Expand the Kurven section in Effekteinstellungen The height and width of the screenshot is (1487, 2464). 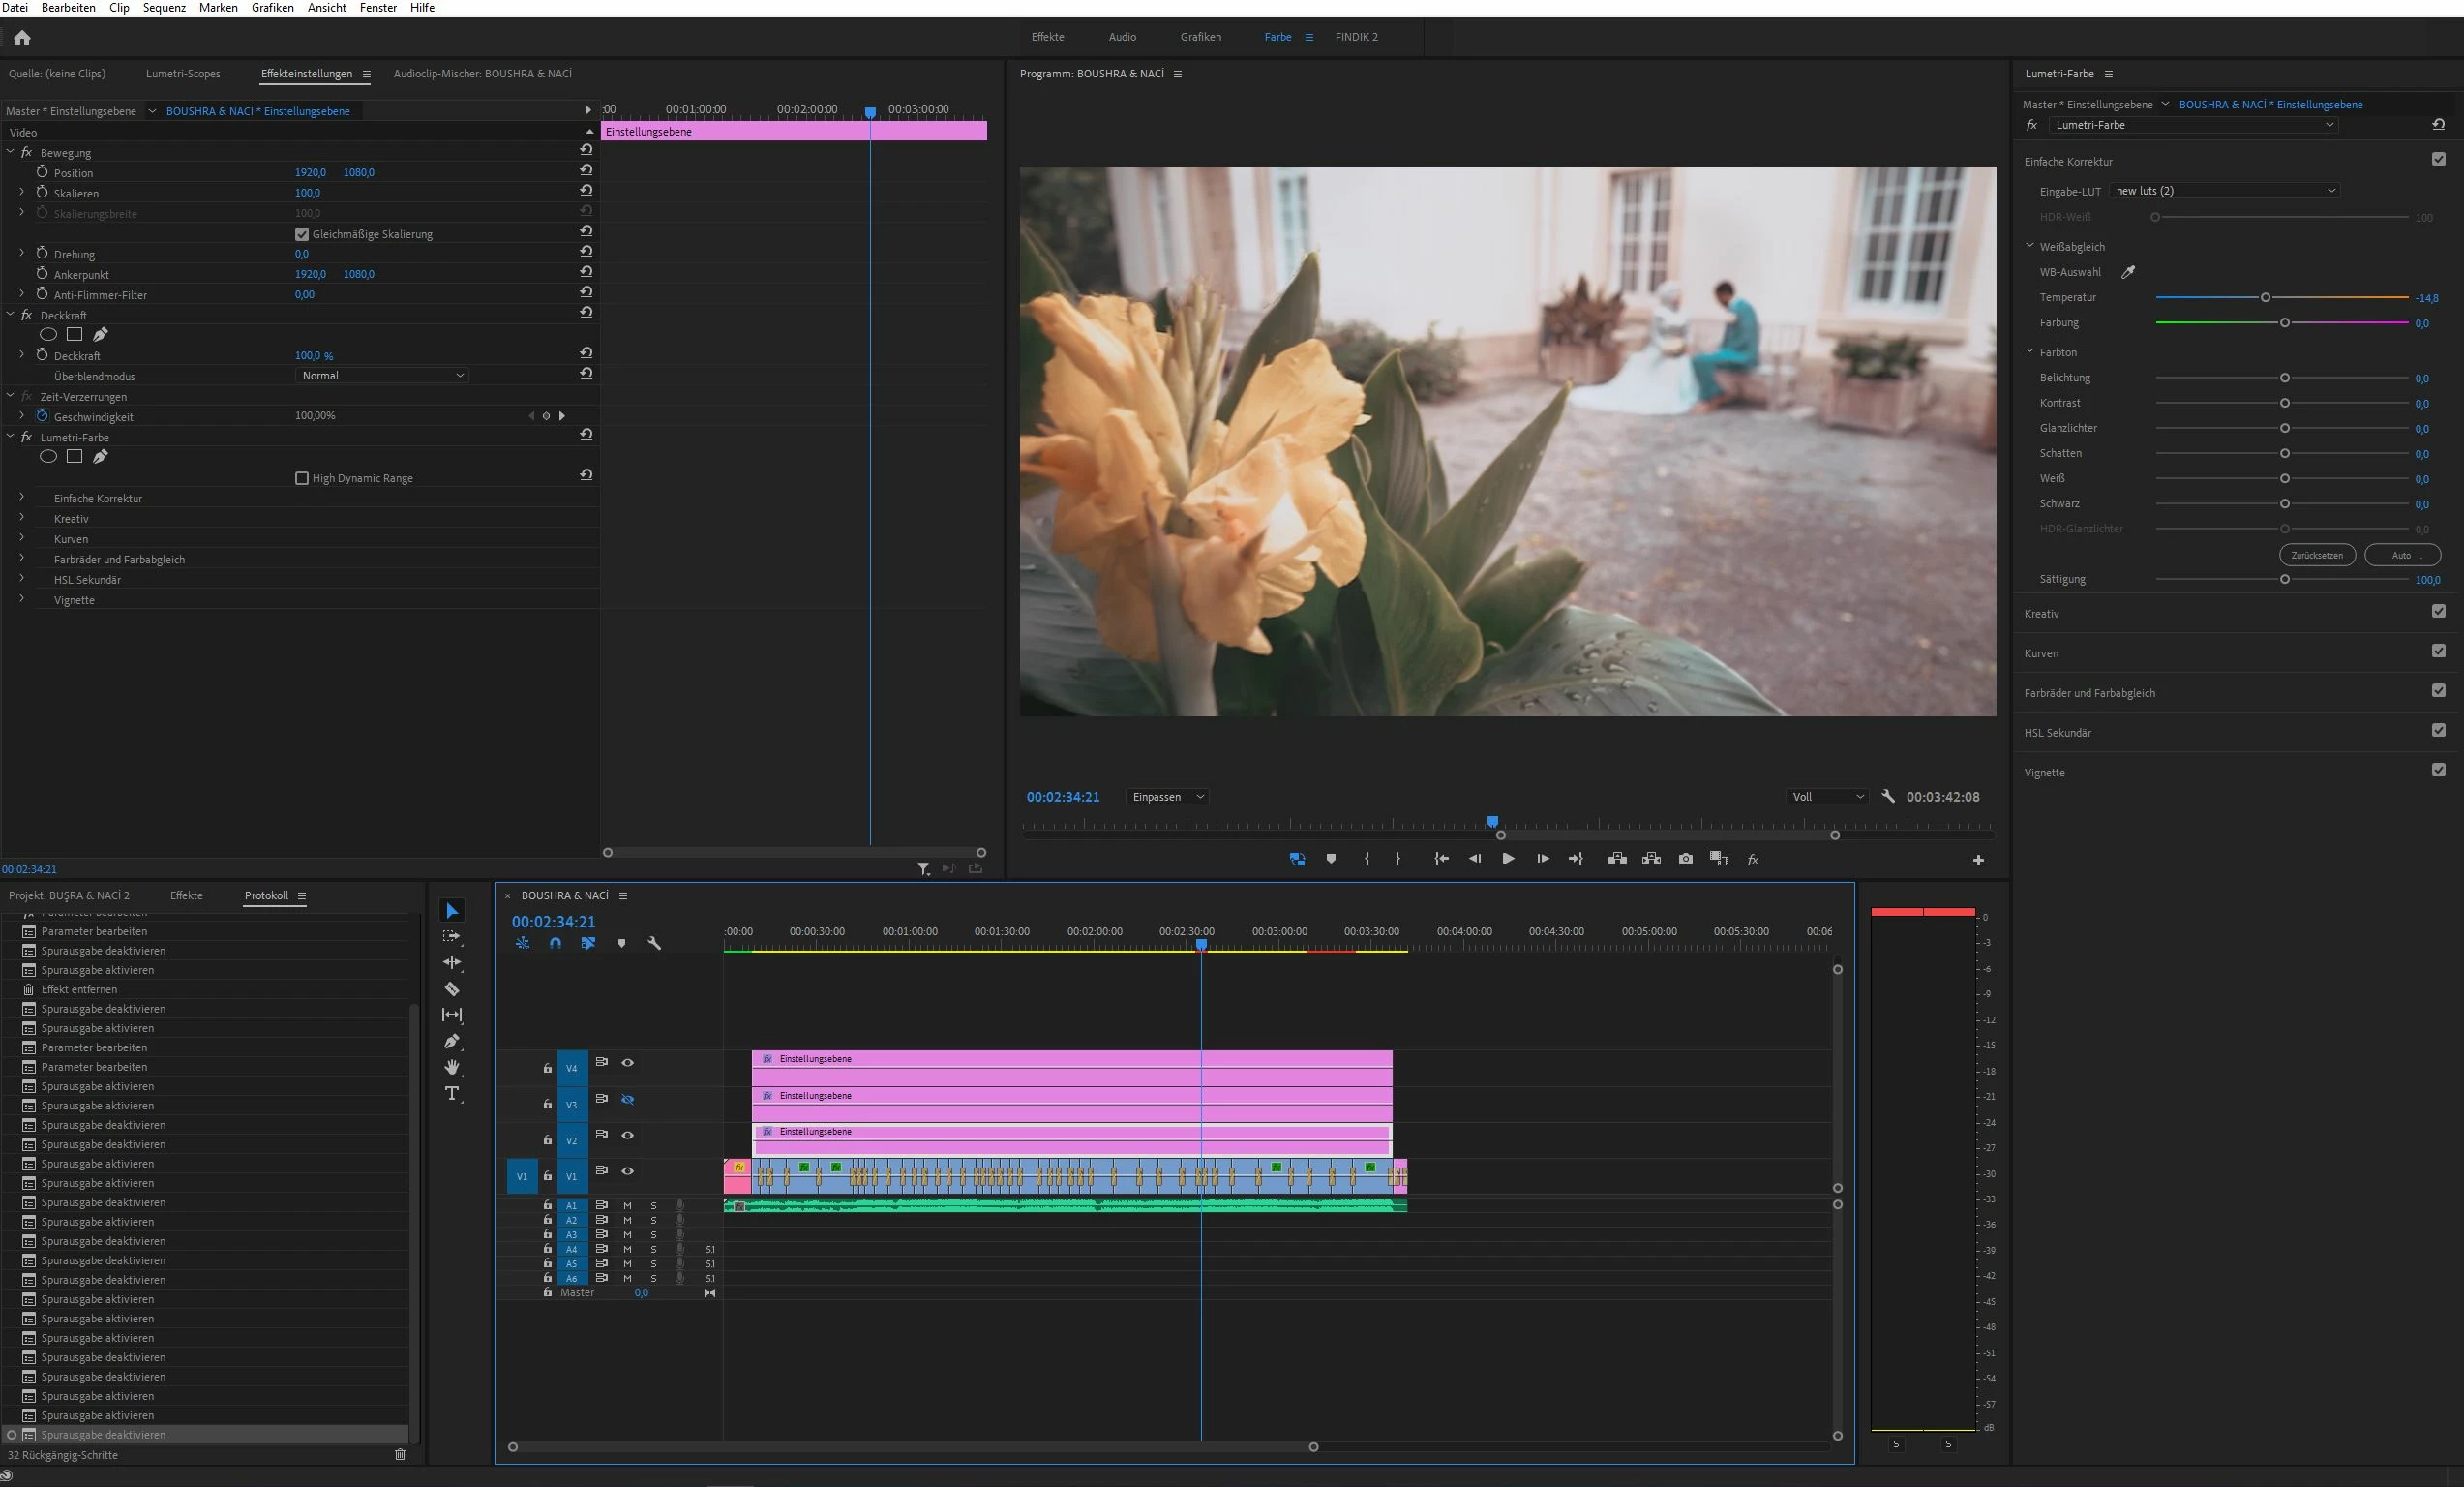coord(22,539)
